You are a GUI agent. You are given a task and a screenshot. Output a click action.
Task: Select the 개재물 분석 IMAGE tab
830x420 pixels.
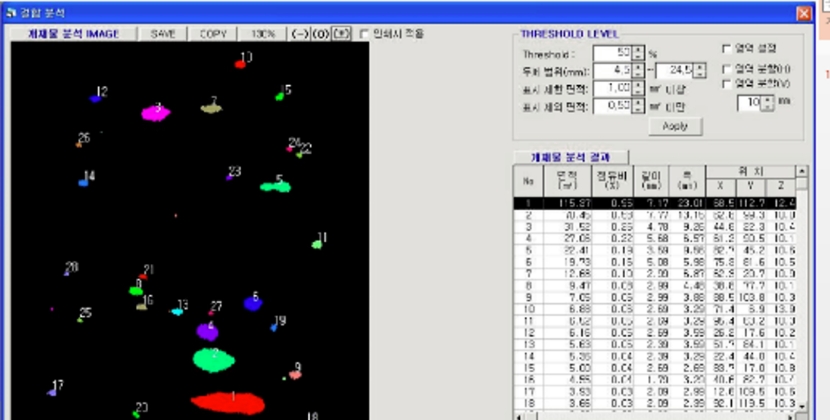point(74,33)
